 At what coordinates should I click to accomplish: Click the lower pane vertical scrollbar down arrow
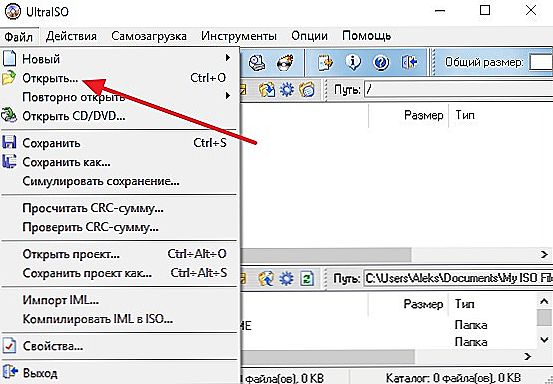click(544, 340)
